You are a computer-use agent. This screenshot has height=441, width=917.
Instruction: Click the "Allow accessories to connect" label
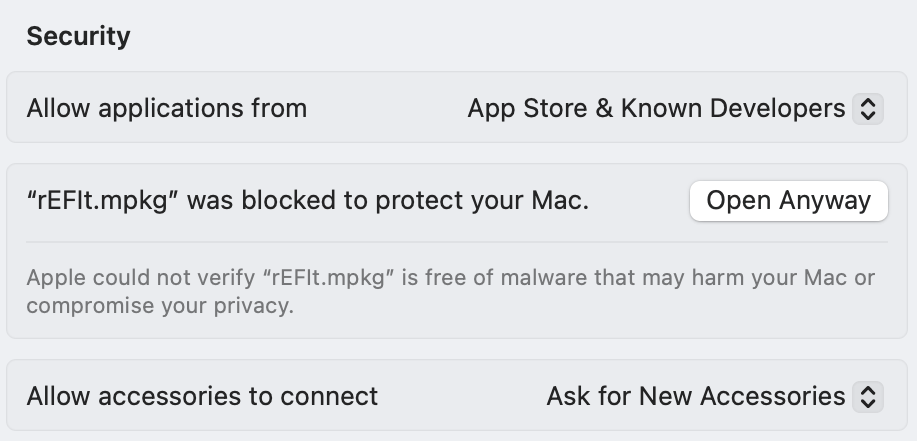(202, 396)
